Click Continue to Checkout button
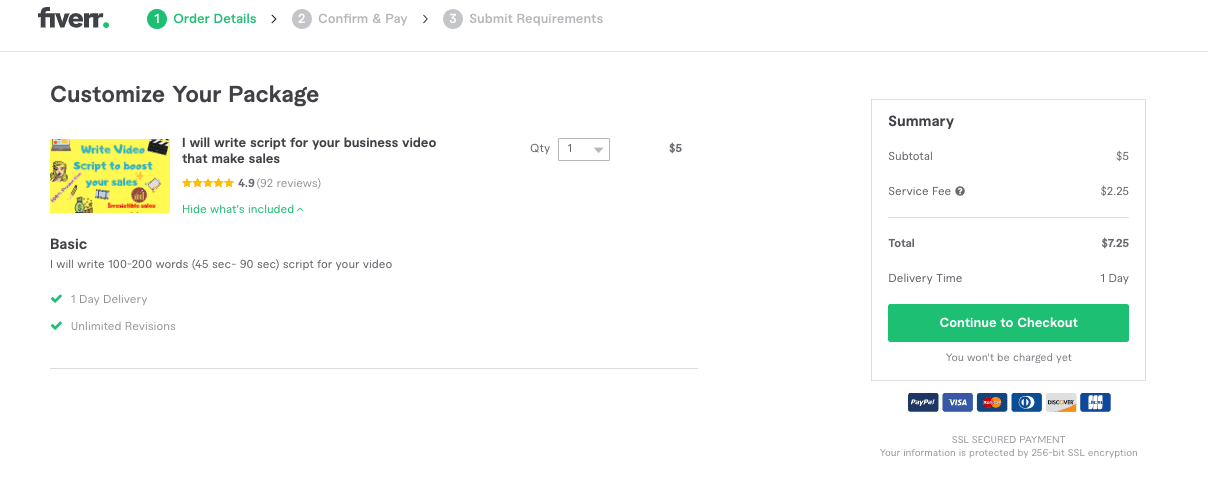Screen dimensions: 1208x499 1008,323
